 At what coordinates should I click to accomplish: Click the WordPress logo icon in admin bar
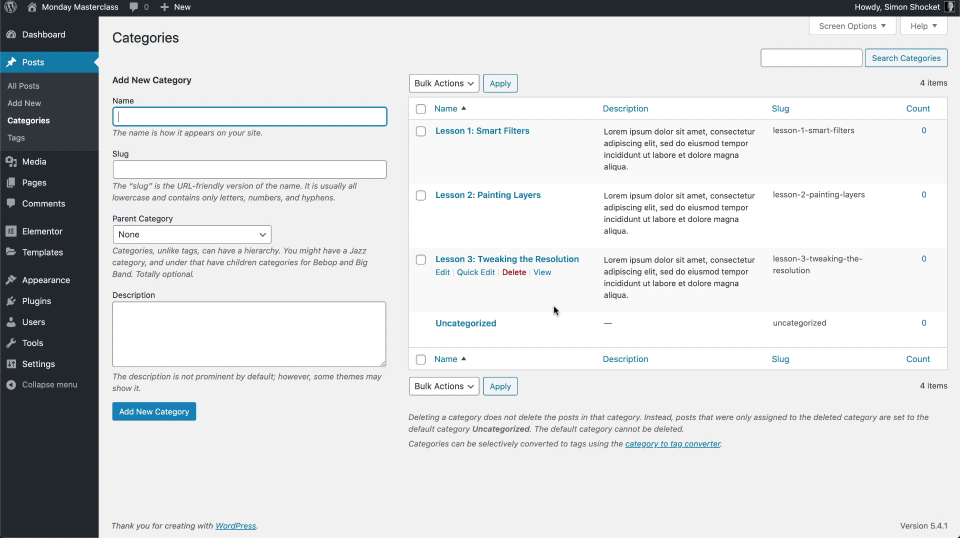click(x=10, y=7)
